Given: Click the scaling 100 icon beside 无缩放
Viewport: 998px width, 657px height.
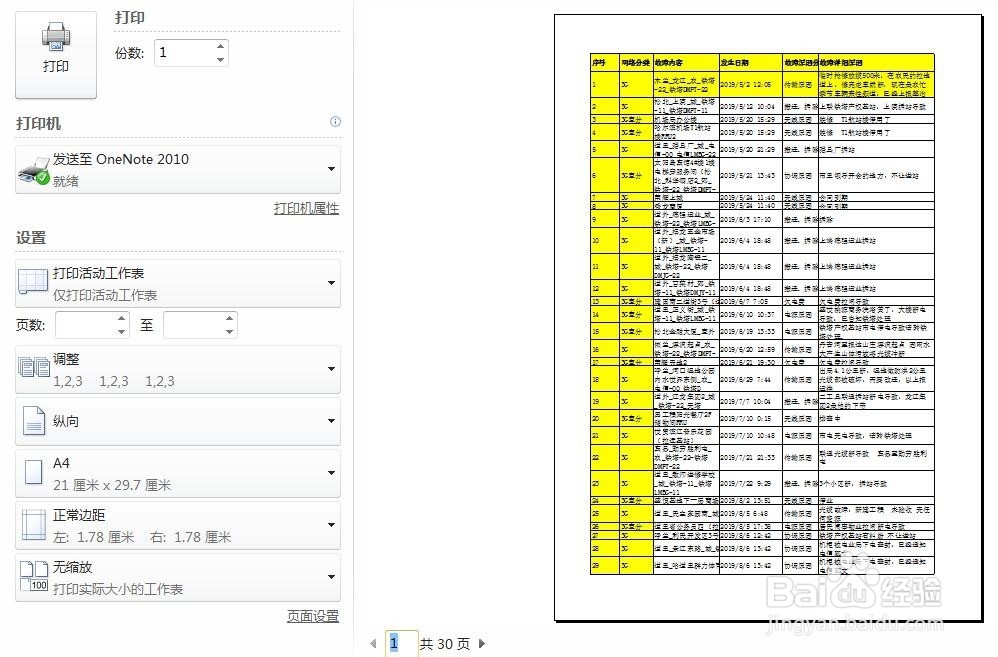Looking at the screenshot, I should point(34,576).
